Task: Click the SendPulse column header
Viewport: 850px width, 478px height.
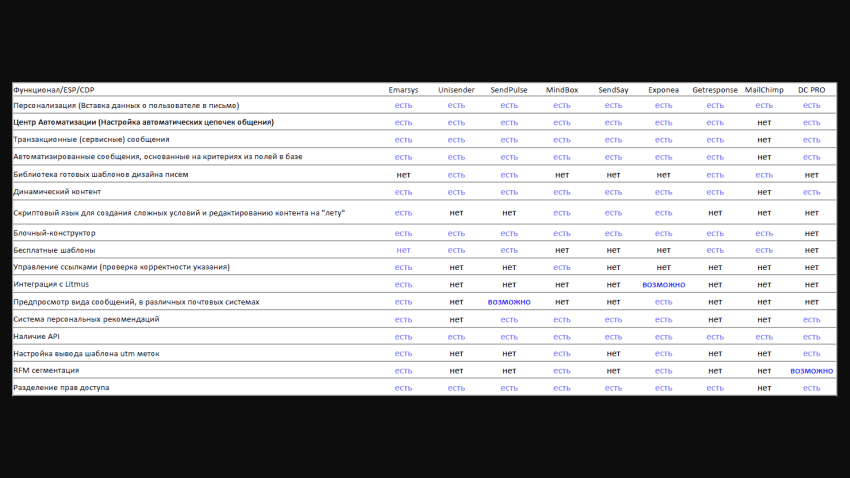Action: (509, 90)
